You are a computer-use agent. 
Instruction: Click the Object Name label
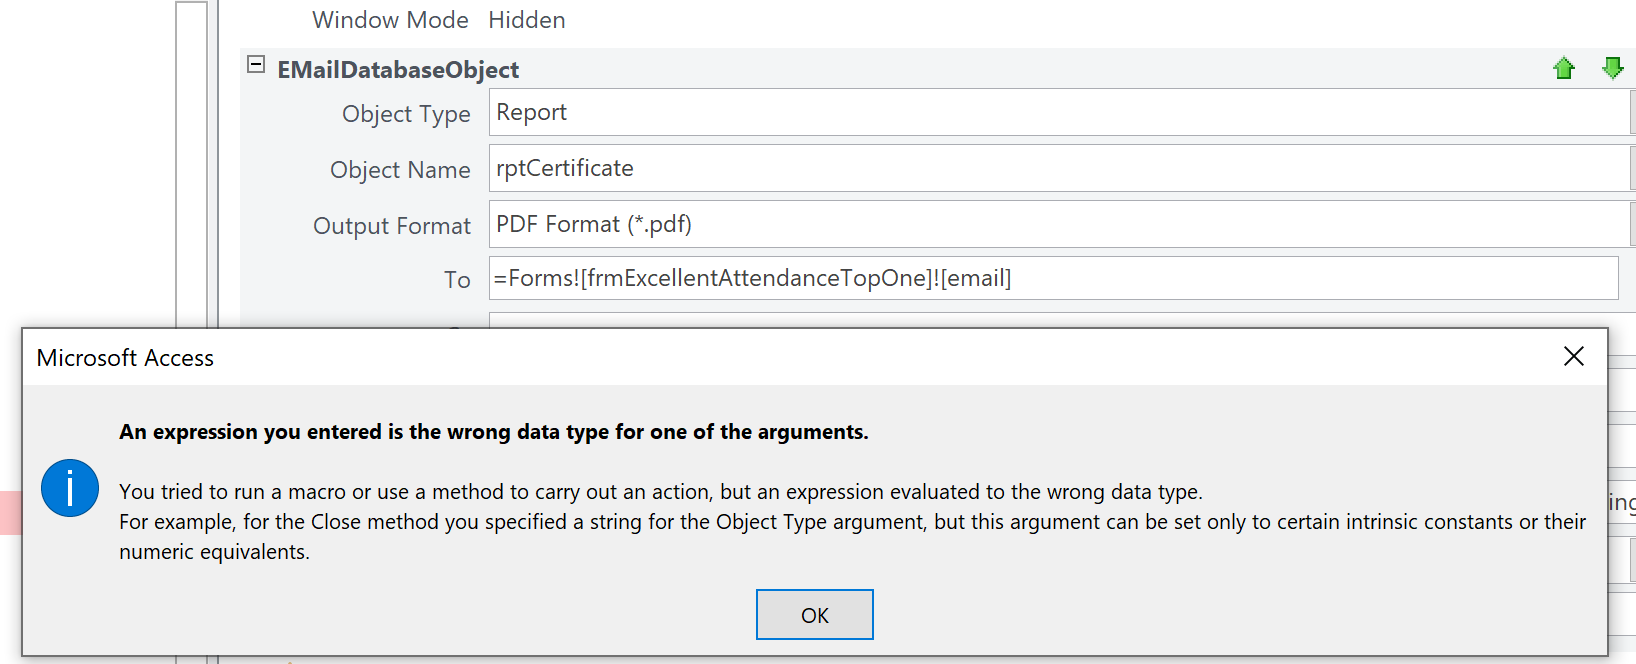tap(400, 170)
